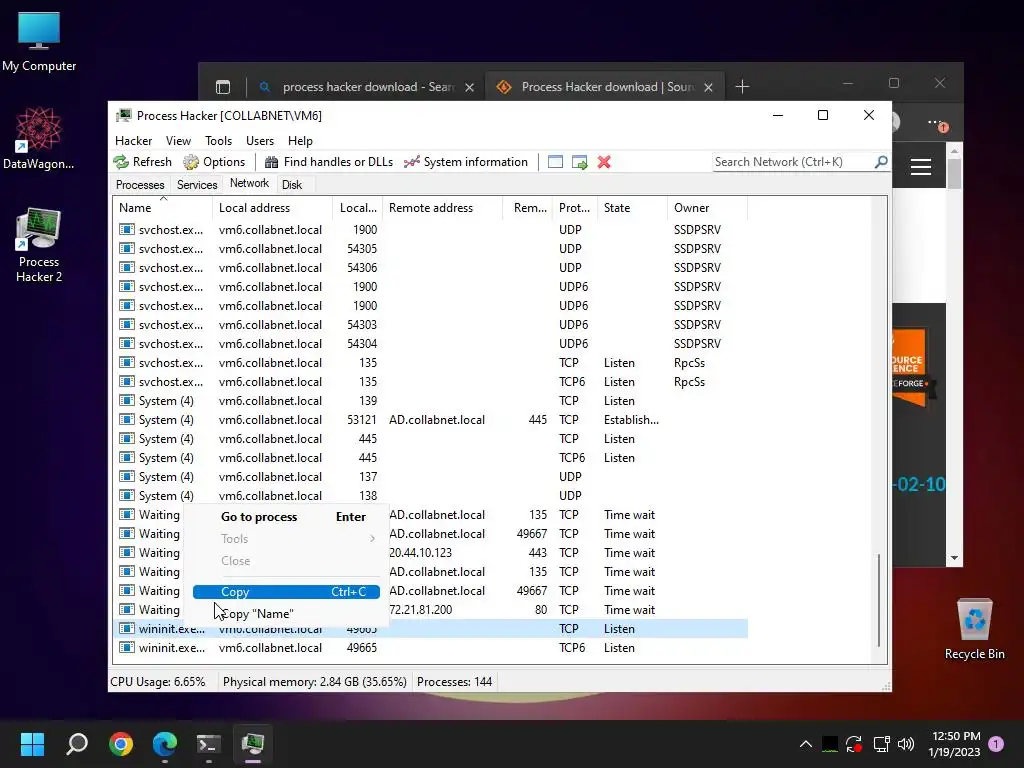Click the Windows Start button
The height and width of the screenshot is (768, 1024).
32,744
